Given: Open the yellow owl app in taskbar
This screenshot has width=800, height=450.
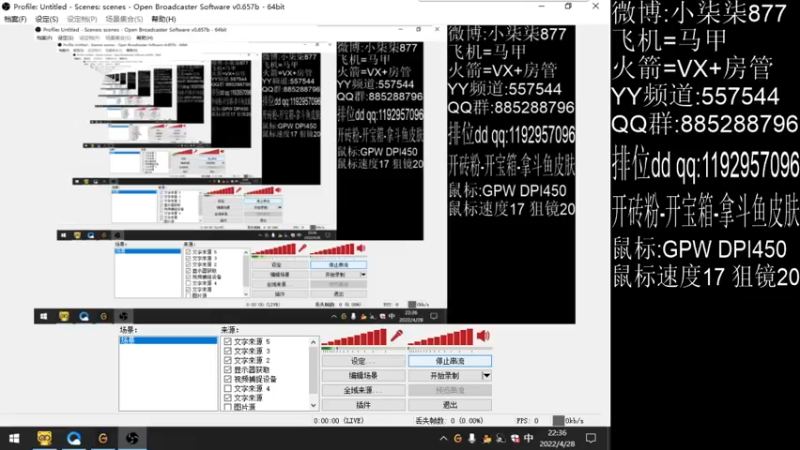Looking at the screenshot, I should 44,438.
